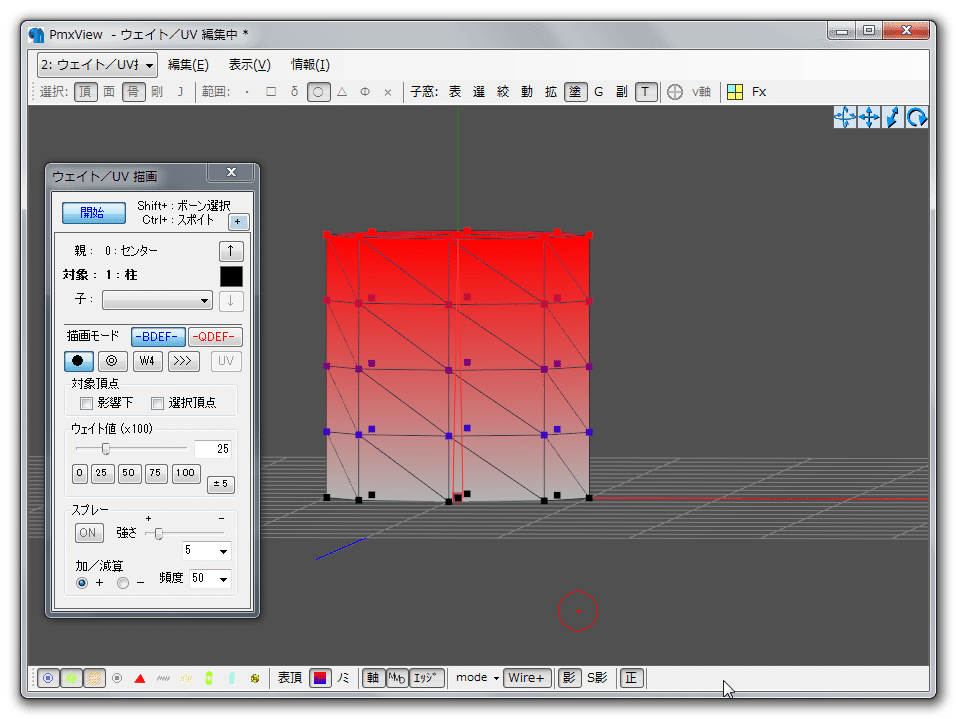Select the minus (subtract) radio button

[123, 583]
